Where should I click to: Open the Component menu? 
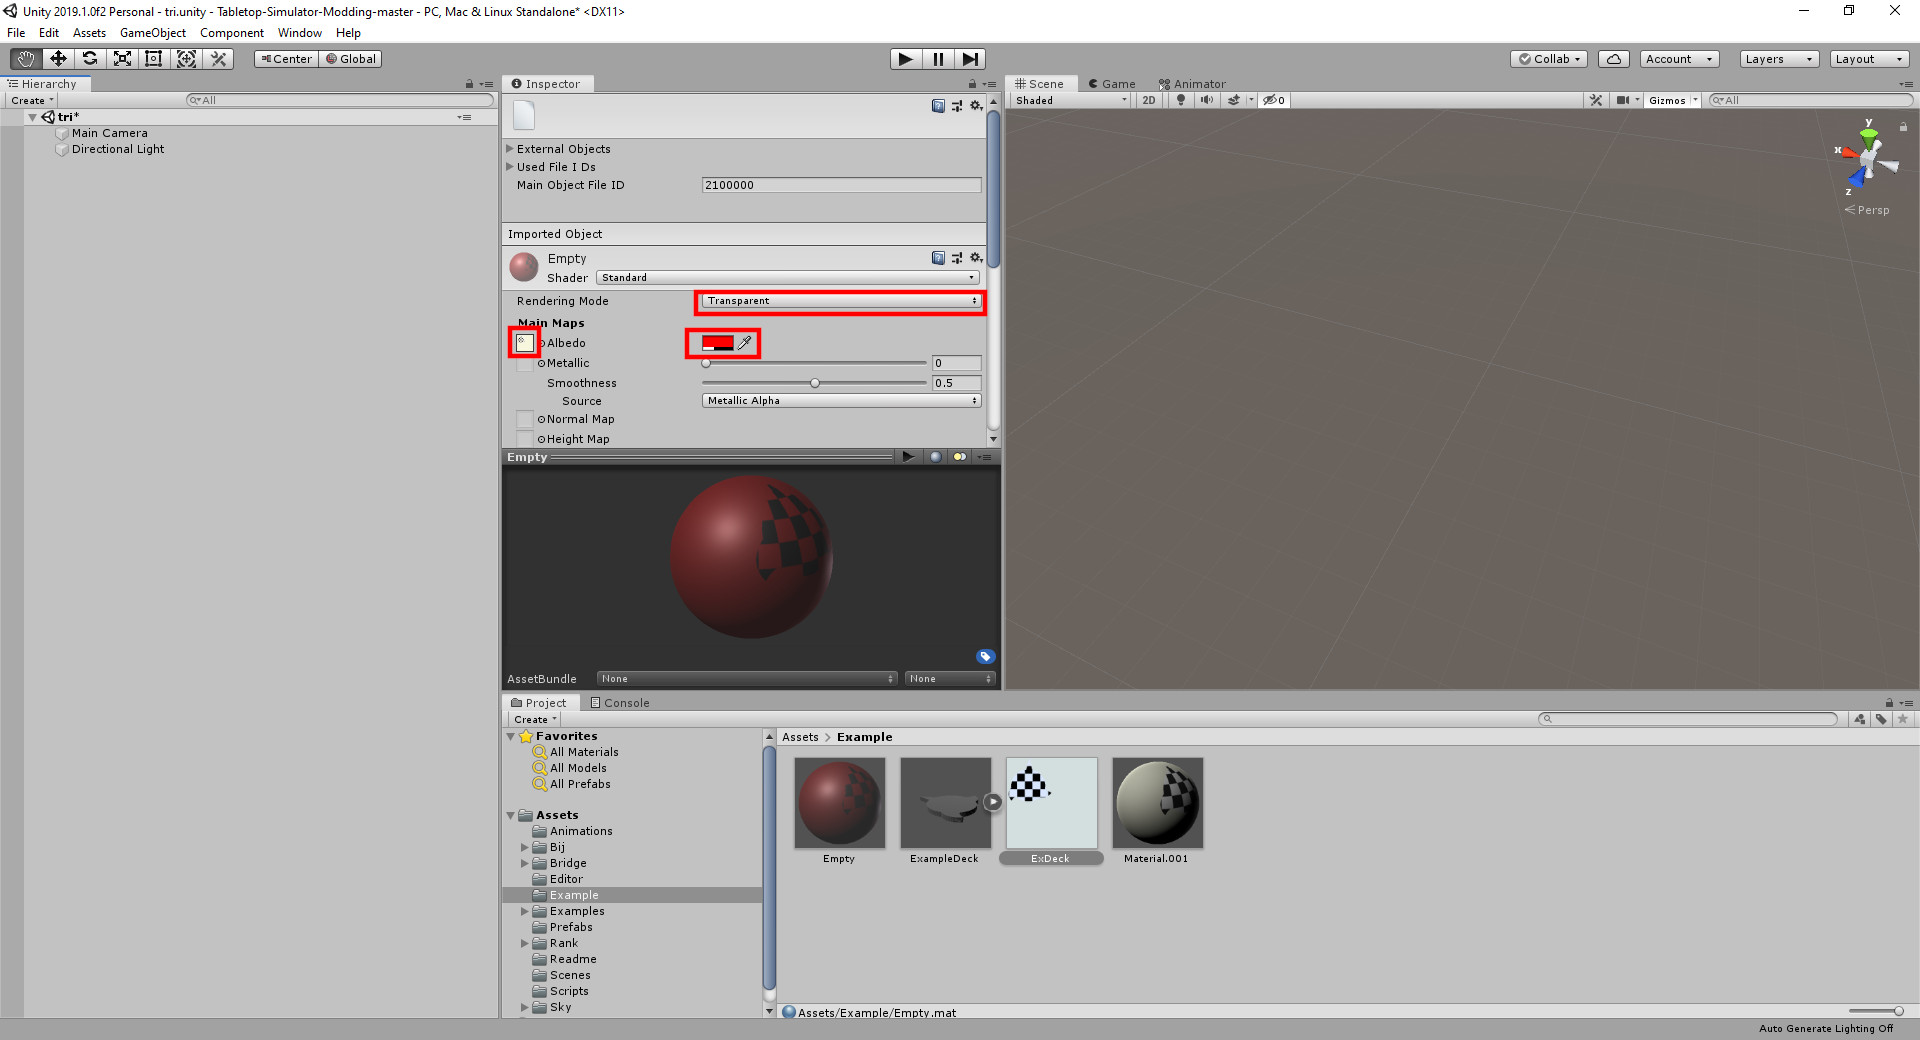232,33
